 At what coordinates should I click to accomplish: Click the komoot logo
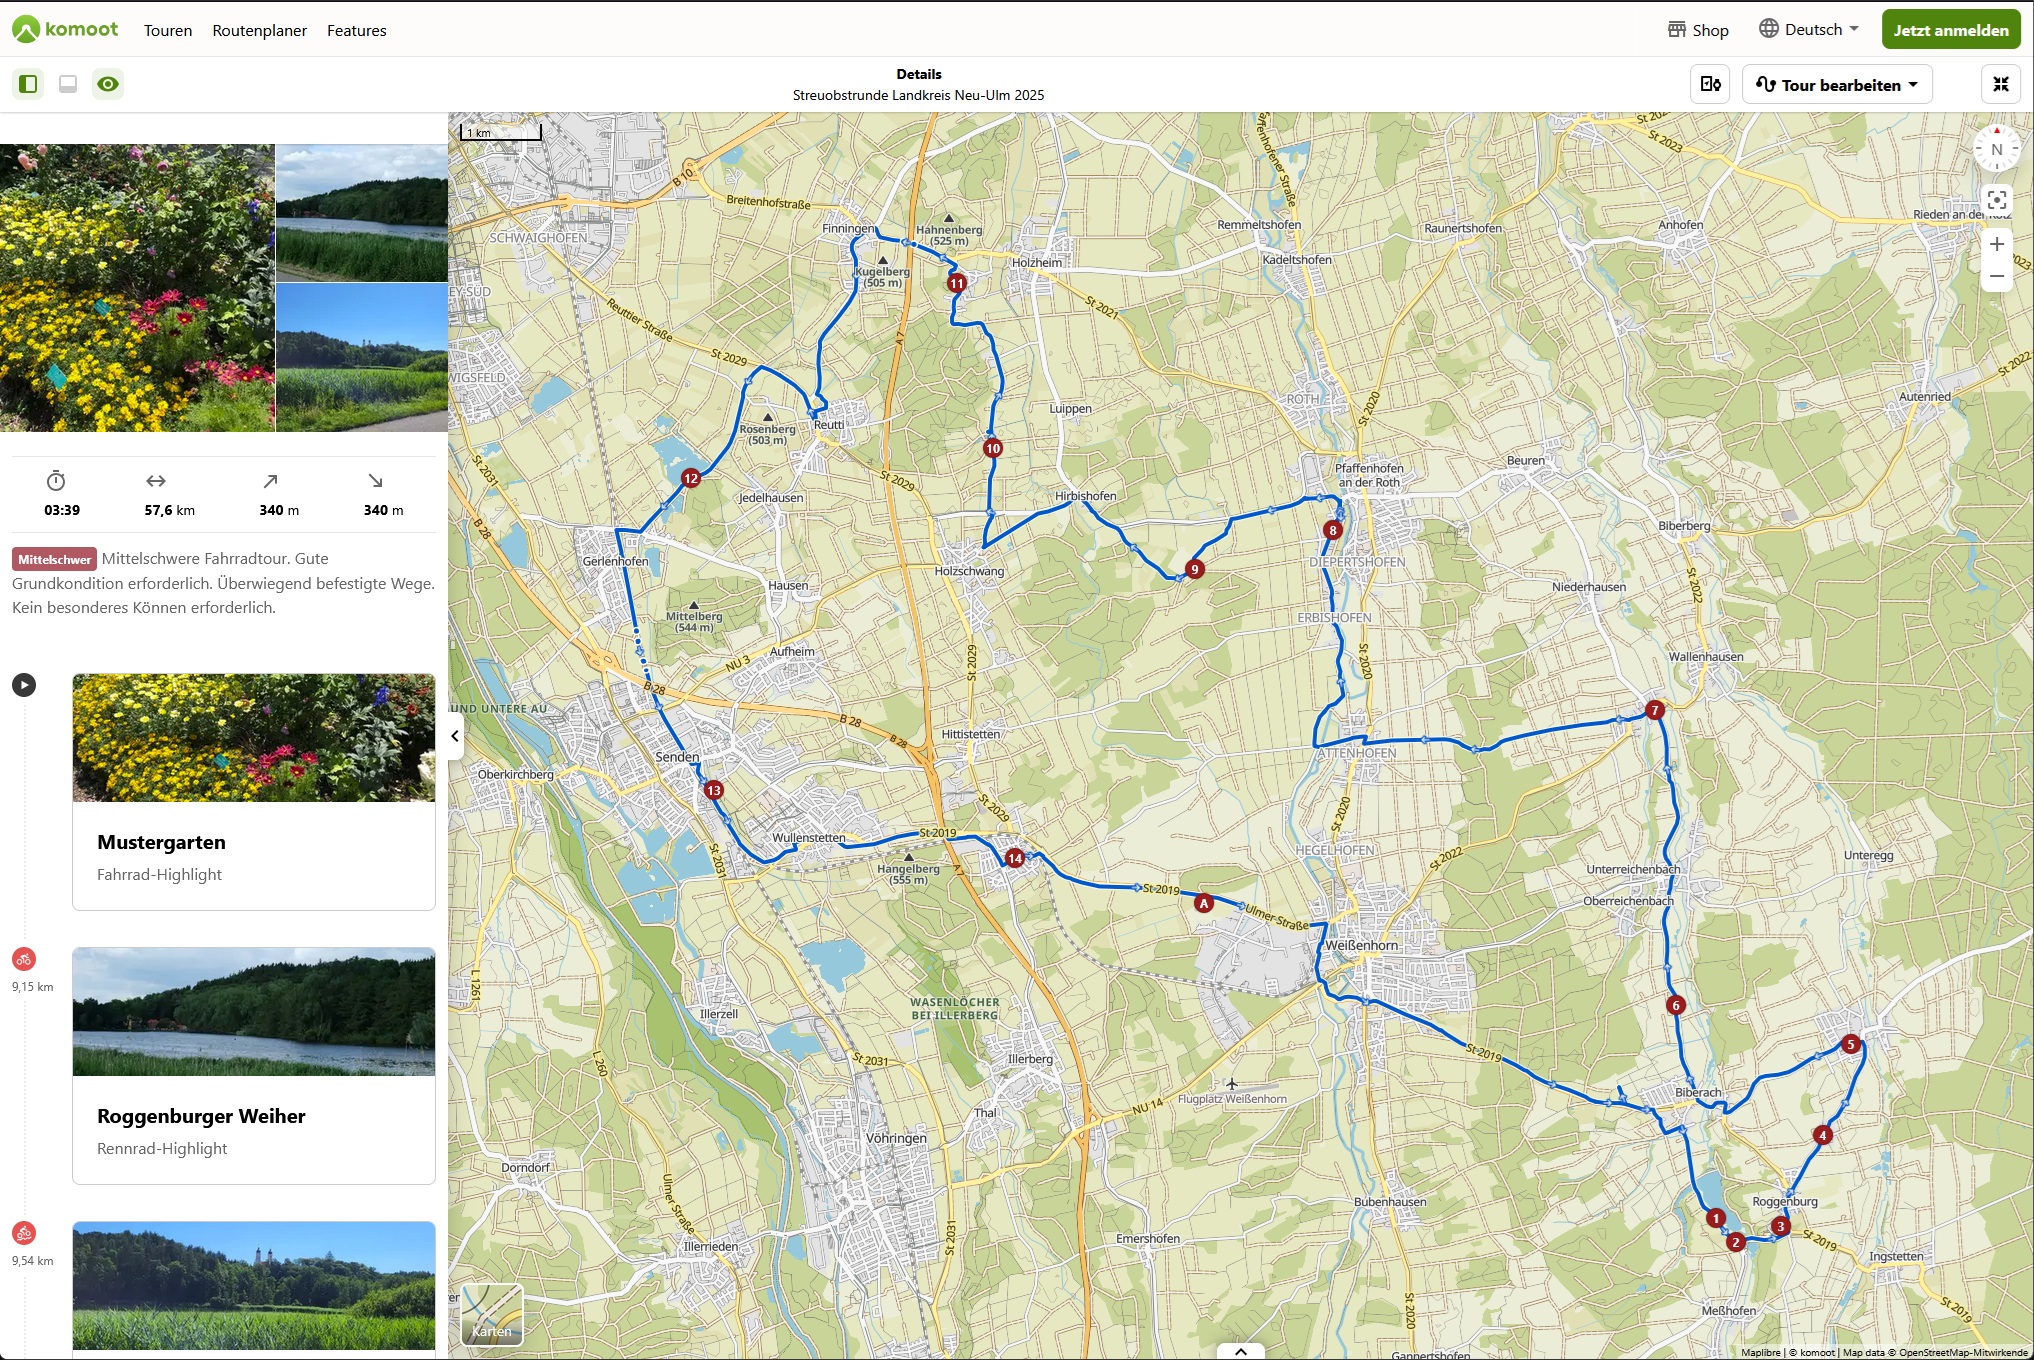coord(65,30)
